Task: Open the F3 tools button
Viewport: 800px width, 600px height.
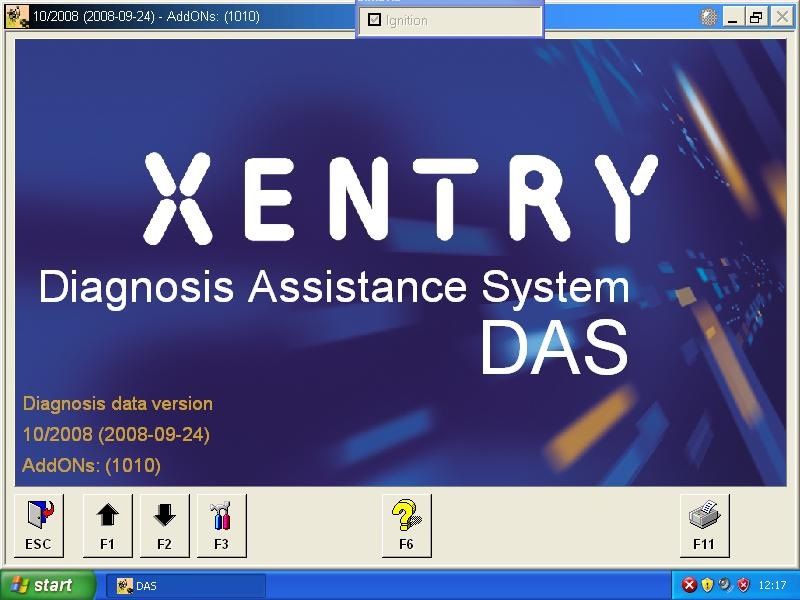Action: click(x=221, y=526)
